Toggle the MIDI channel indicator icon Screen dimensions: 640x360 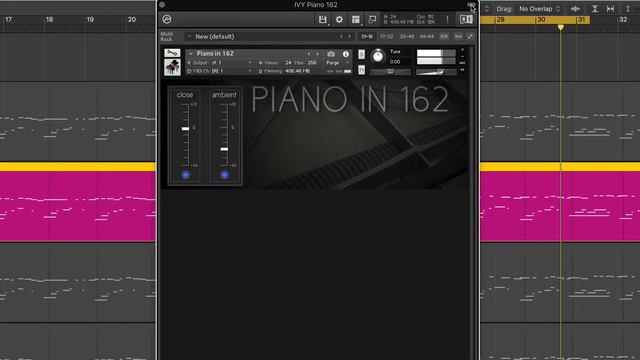189,71
